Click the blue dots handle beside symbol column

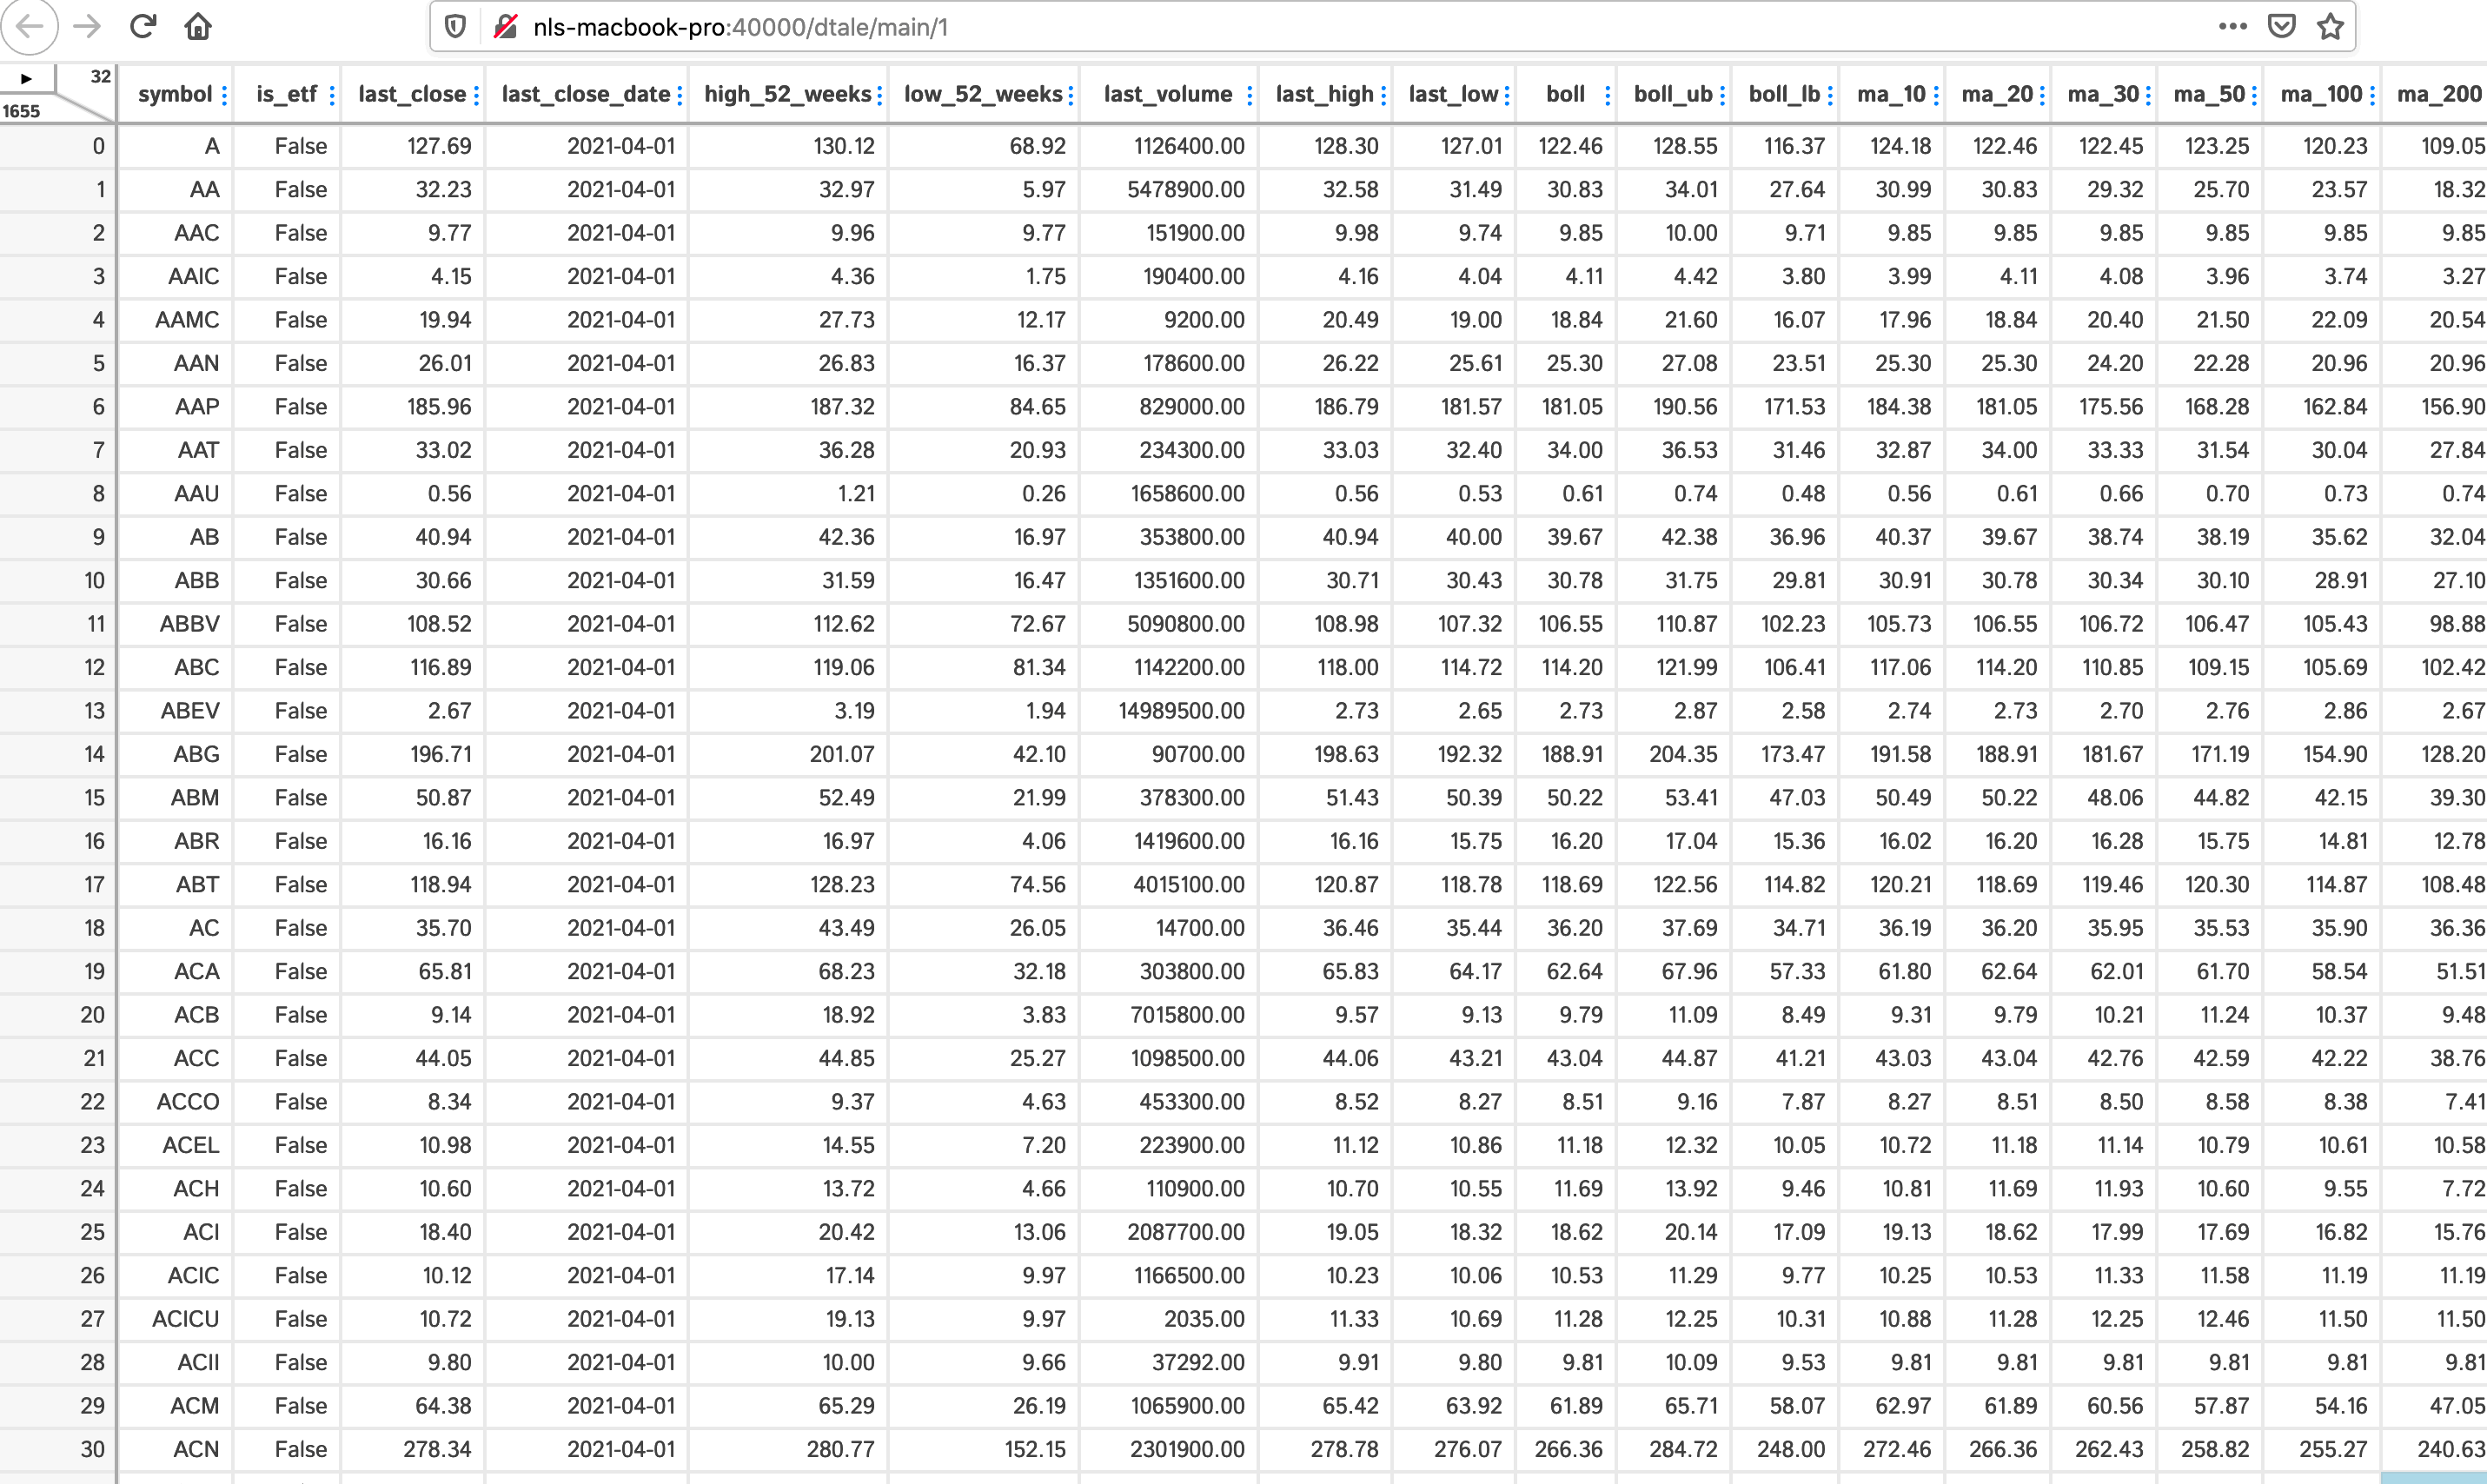click(225, 95)
